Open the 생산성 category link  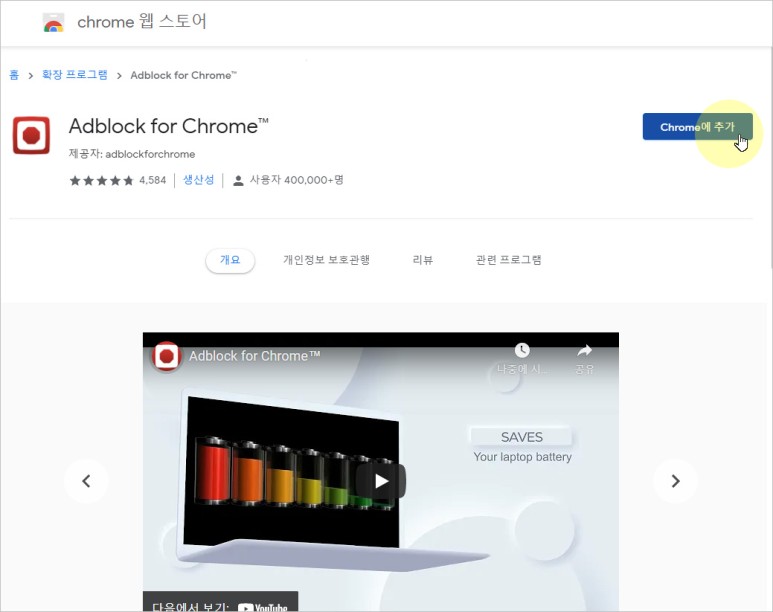click(199, 180)
